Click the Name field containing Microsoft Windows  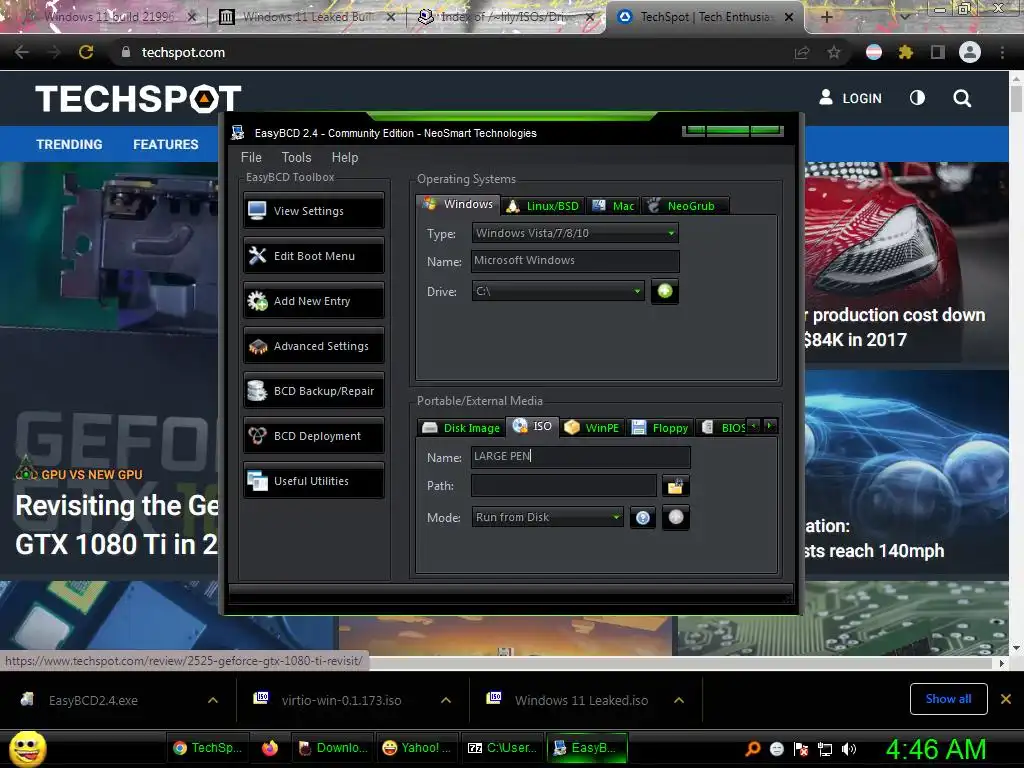(x=575, y=261)
